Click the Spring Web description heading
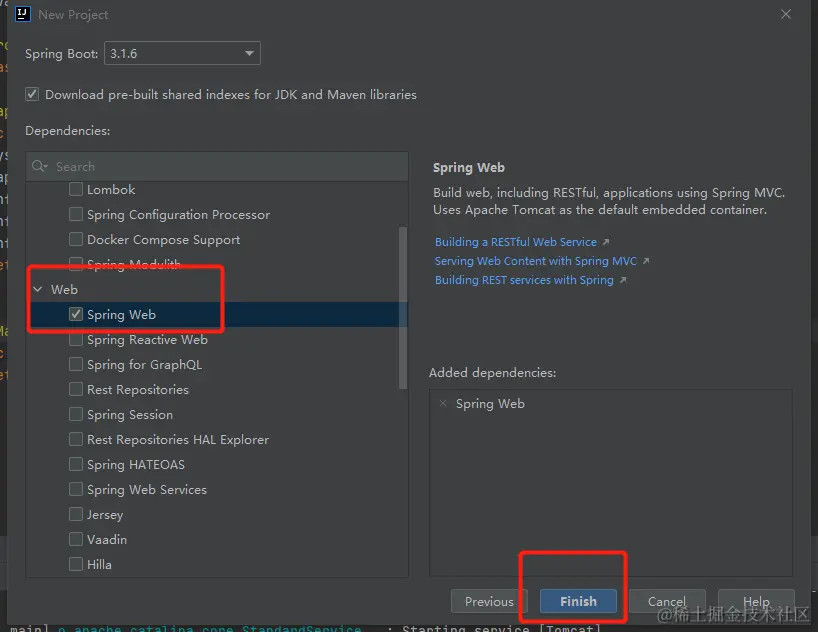 pos(468,168)
